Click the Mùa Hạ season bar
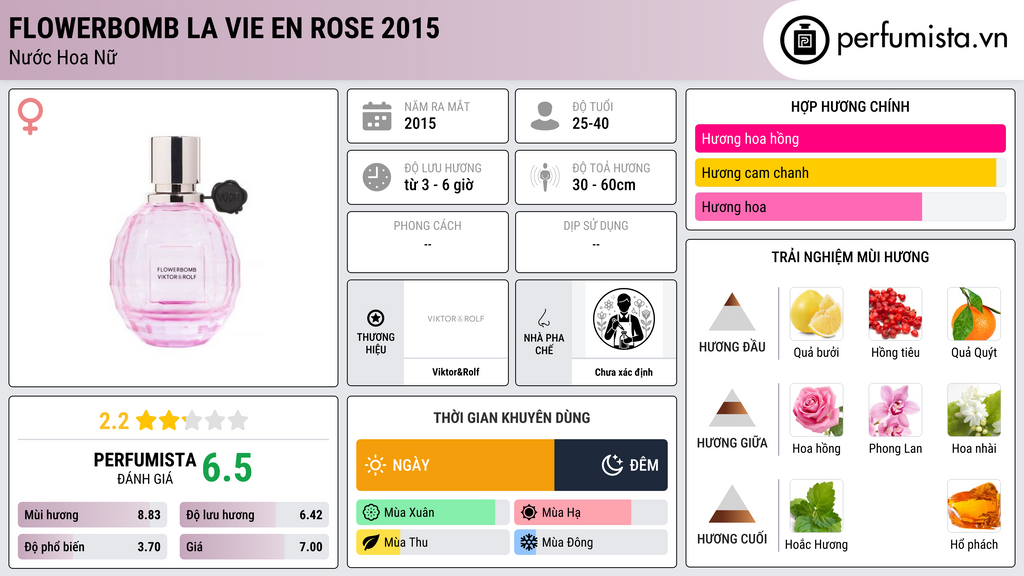Screen dimensions: 1024x576 tap(590, 513)
